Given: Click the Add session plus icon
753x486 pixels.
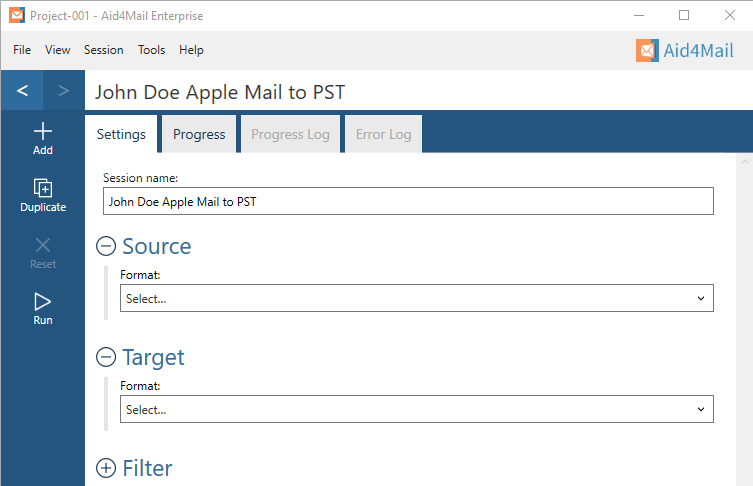Looking at the screenshot, I should (x=43, y=132).
